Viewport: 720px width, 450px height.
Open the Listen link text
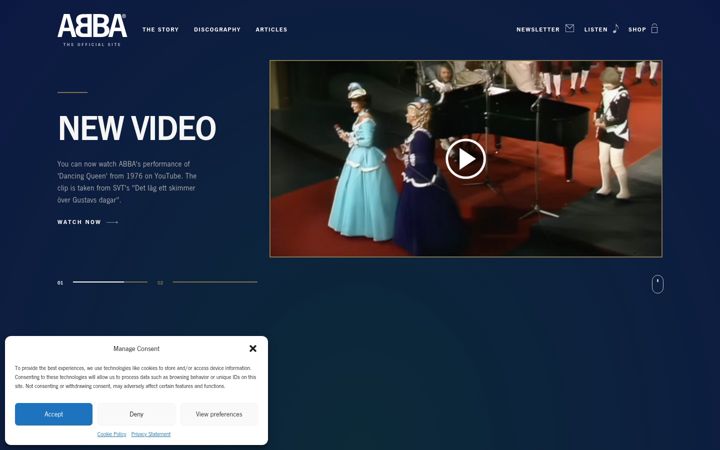[x=596, y=29]
